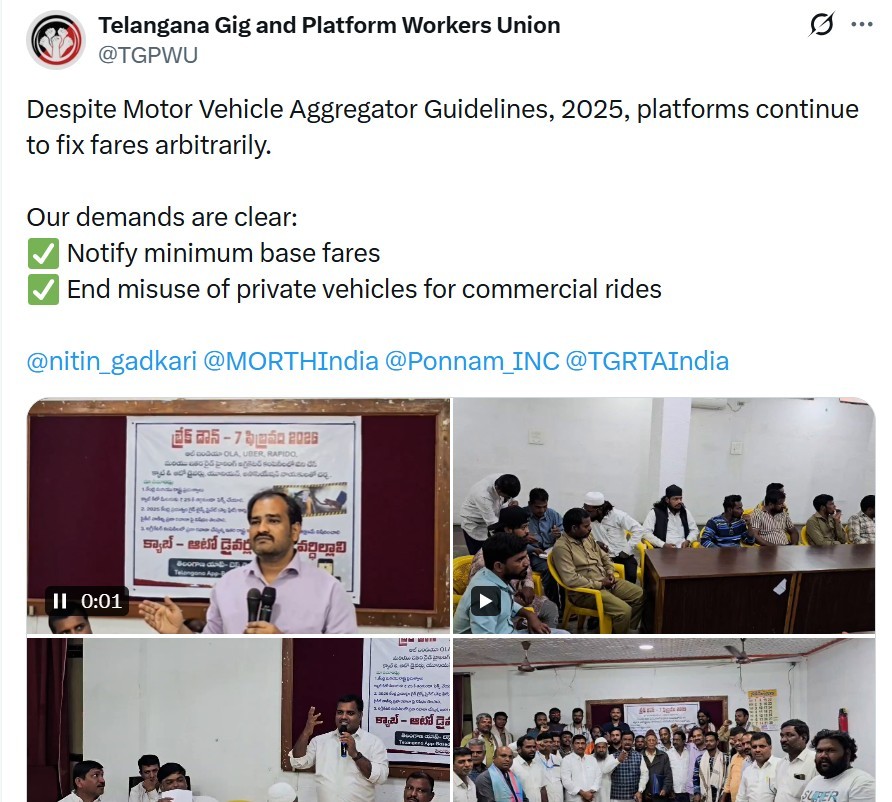Pause the first video at 0:01
The height and width of the screenshot is (802, 892).
tap(60, 601)
